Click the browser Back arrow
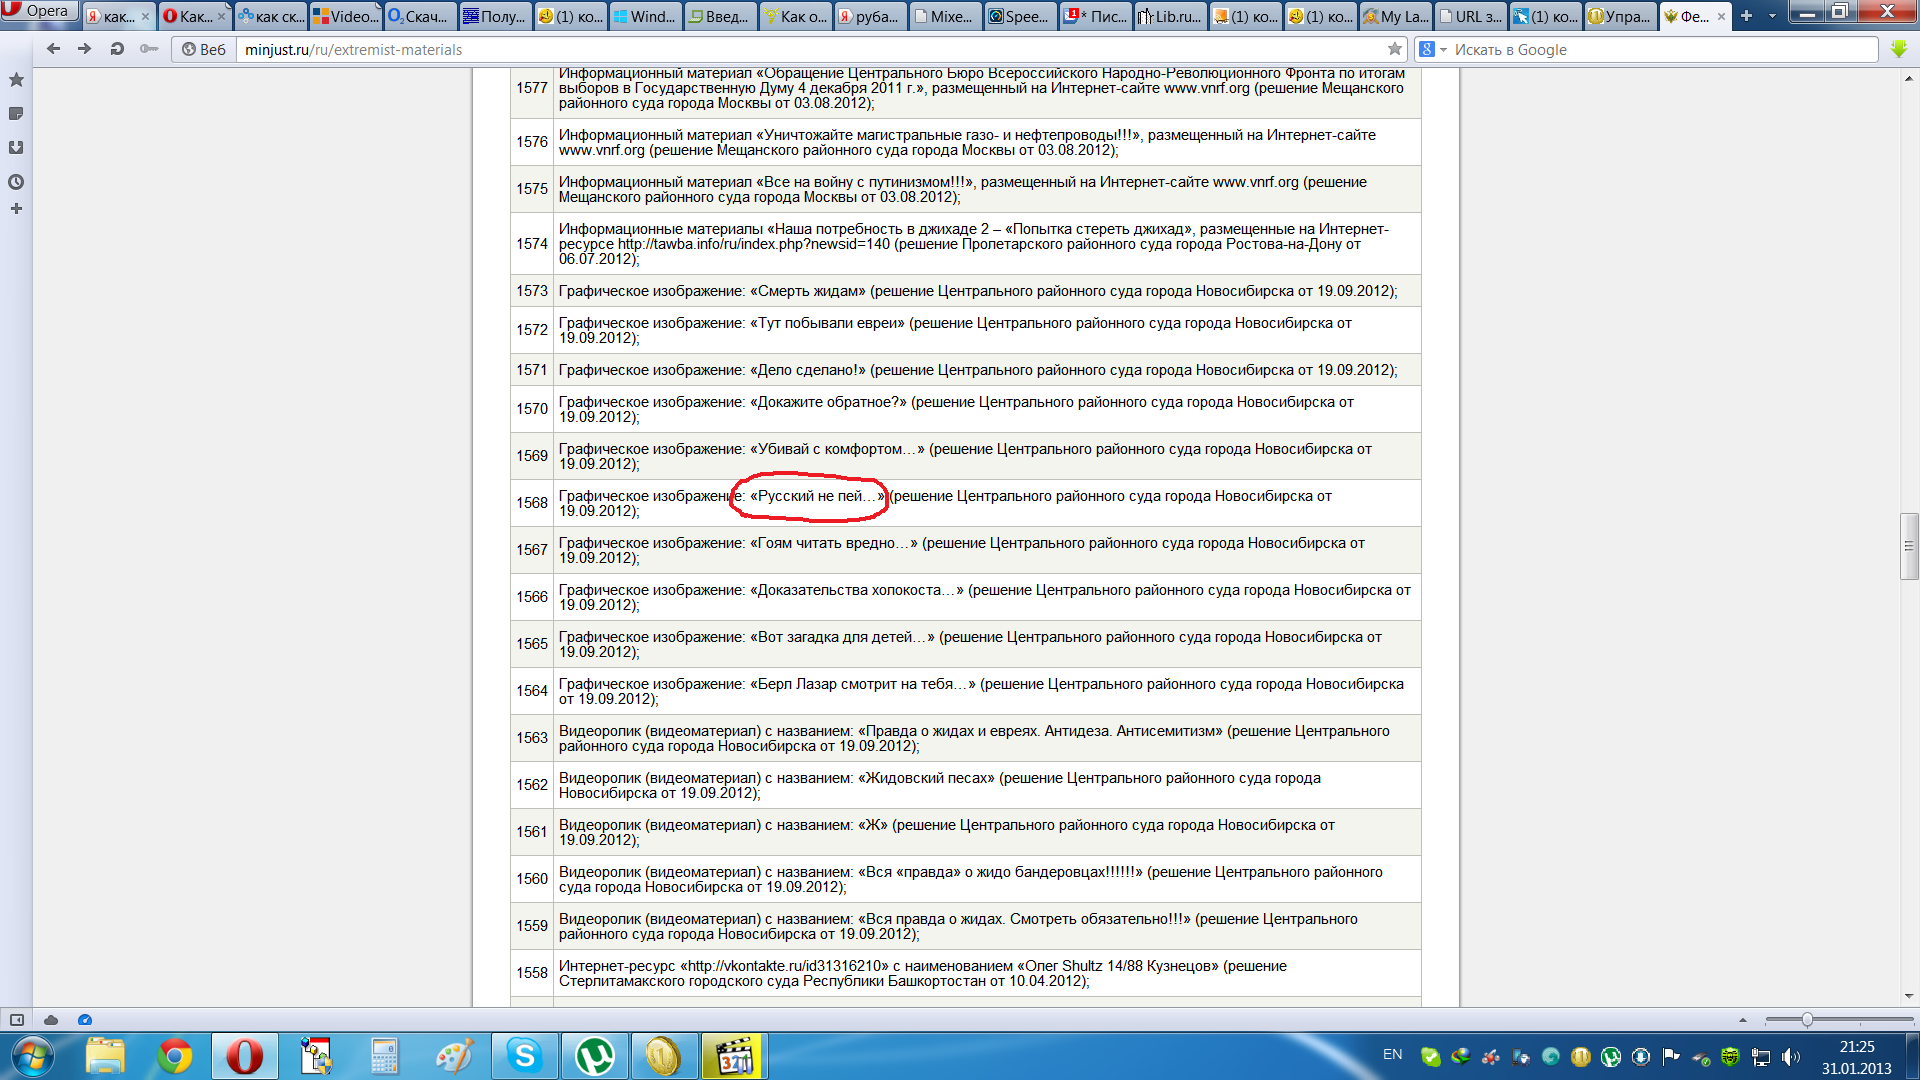Viewport: 1920px width, 1080px height. point(53,49)
